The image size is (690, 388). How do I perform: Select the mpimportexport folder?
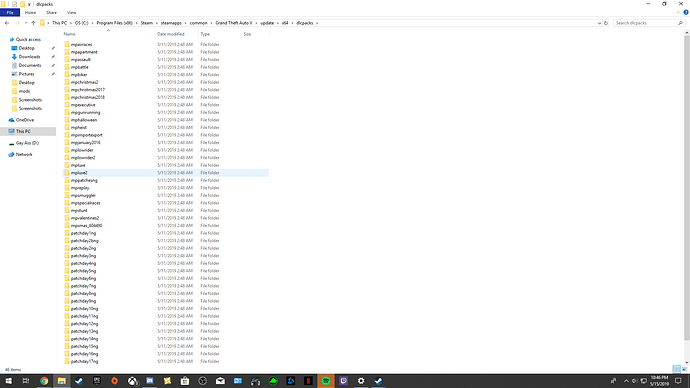(86, 135)
